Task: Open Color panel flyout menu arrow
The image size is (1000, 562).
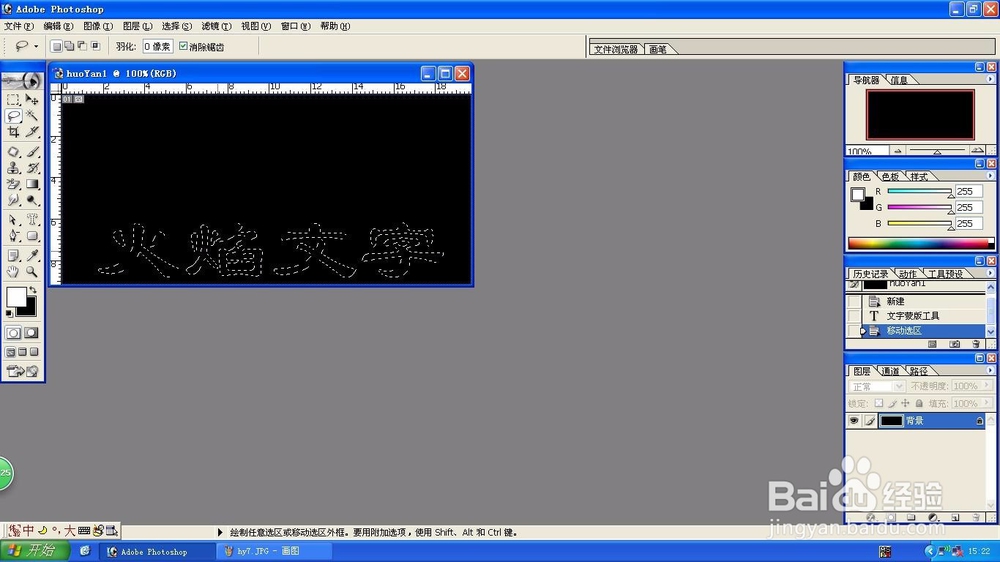Action: click(x=990, y=175)
